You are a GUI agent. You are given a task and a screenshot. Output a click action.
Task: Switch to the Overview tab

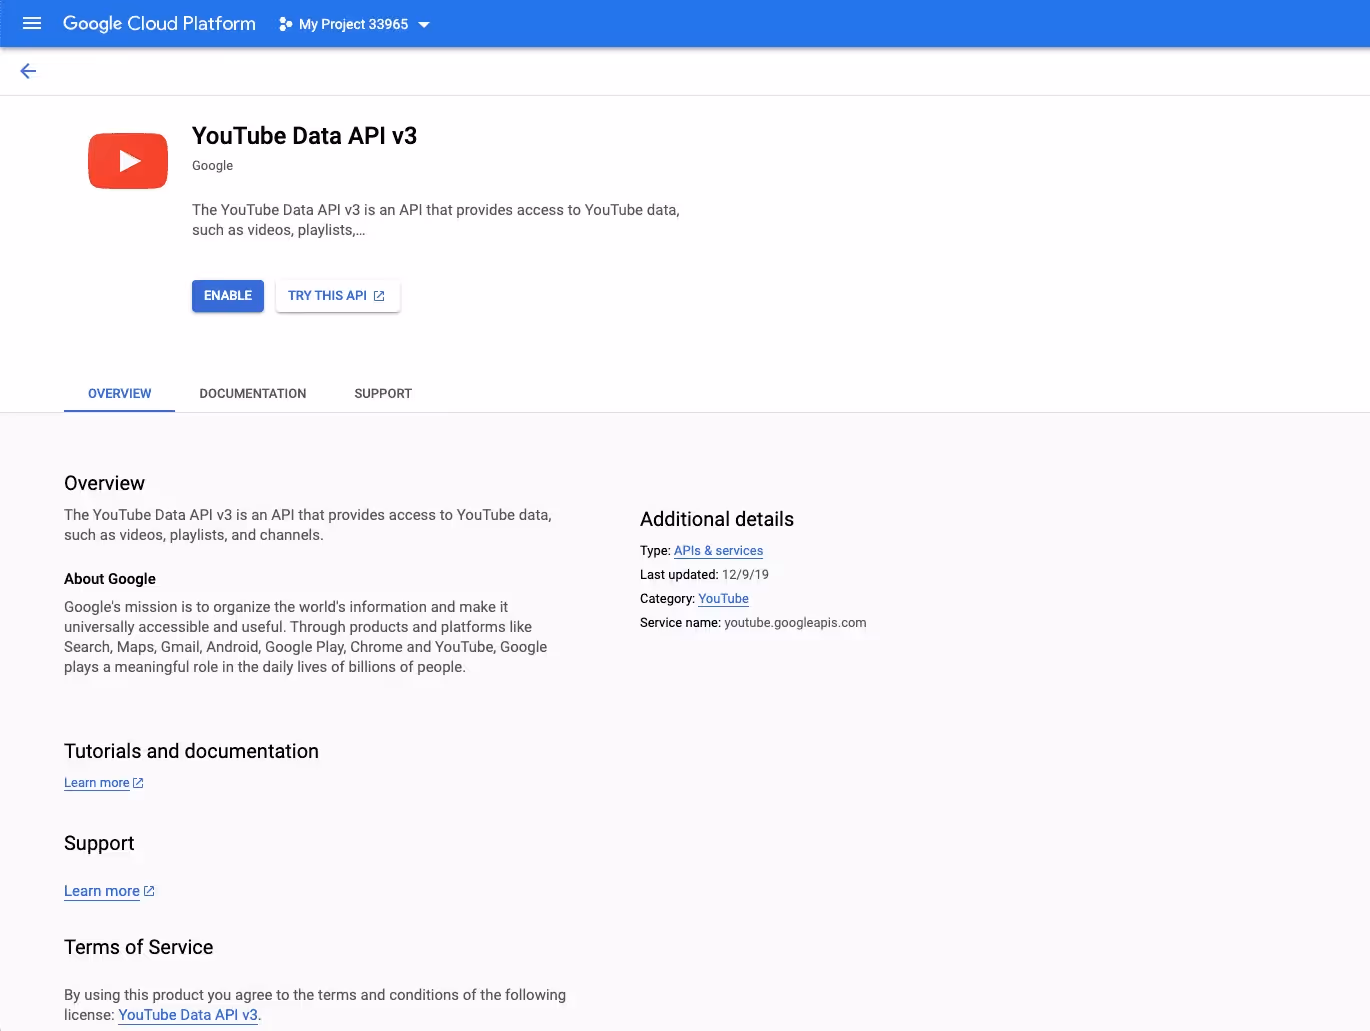[x=120, y=394]
